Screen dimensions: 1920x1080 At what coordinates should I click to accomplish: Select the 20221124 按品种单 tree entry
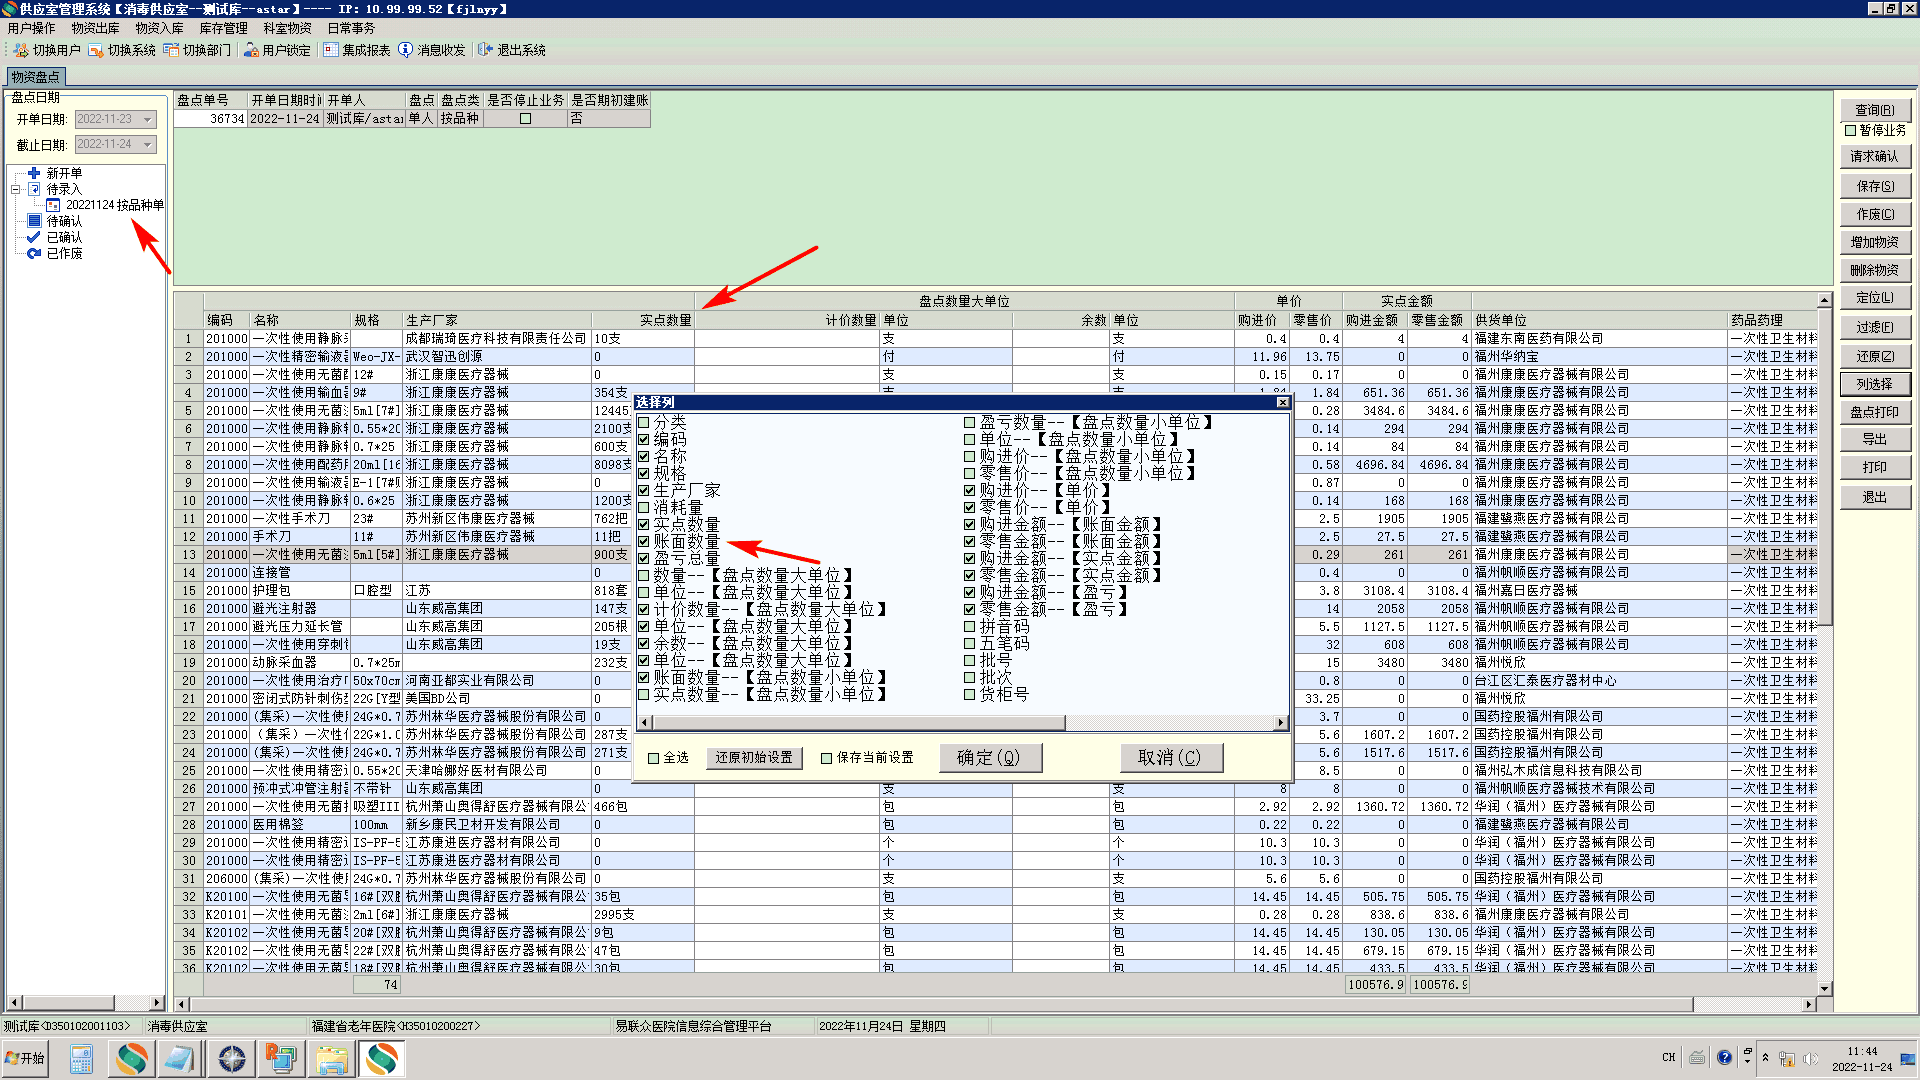114,205
